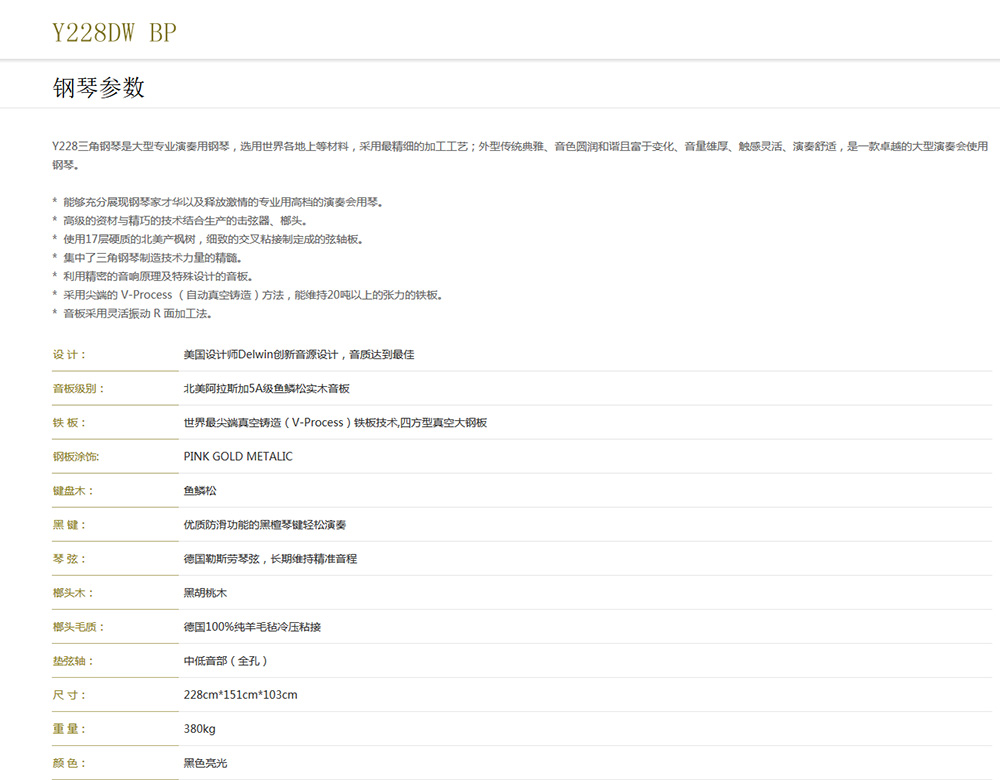
Task: Click the value 北美阿拉斯加5A级鱼鳞松实木音板
Action: coord(267,388)
